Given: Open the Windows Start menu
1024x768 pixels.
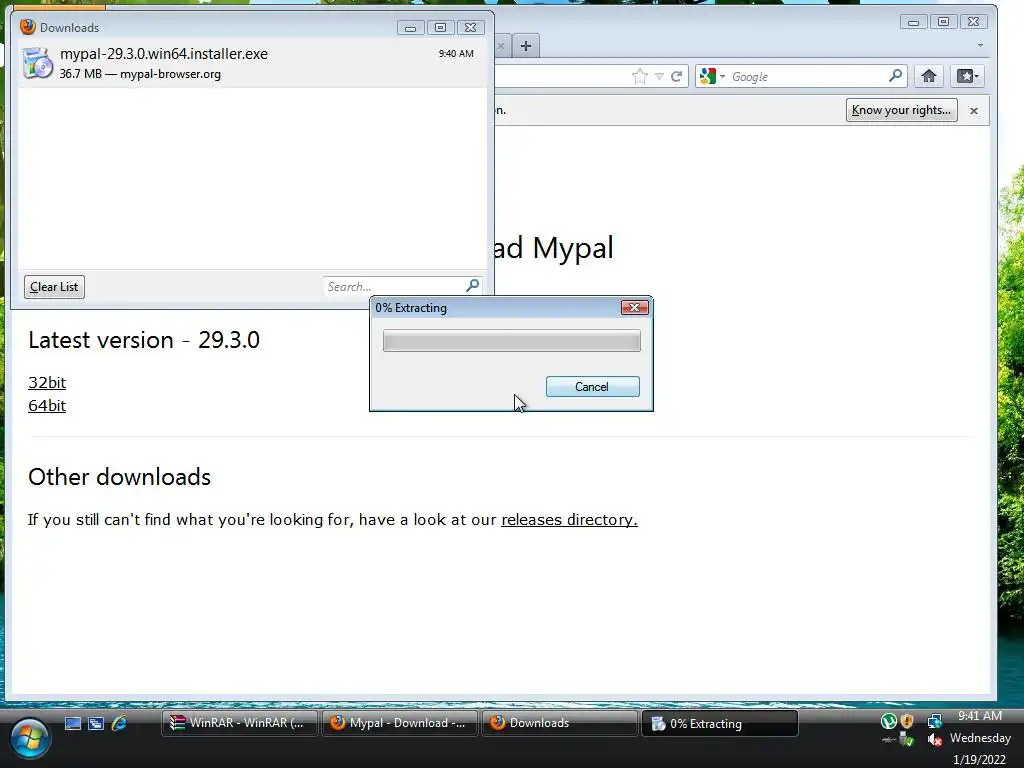Looking at the screenshot, I should [29, 738].
